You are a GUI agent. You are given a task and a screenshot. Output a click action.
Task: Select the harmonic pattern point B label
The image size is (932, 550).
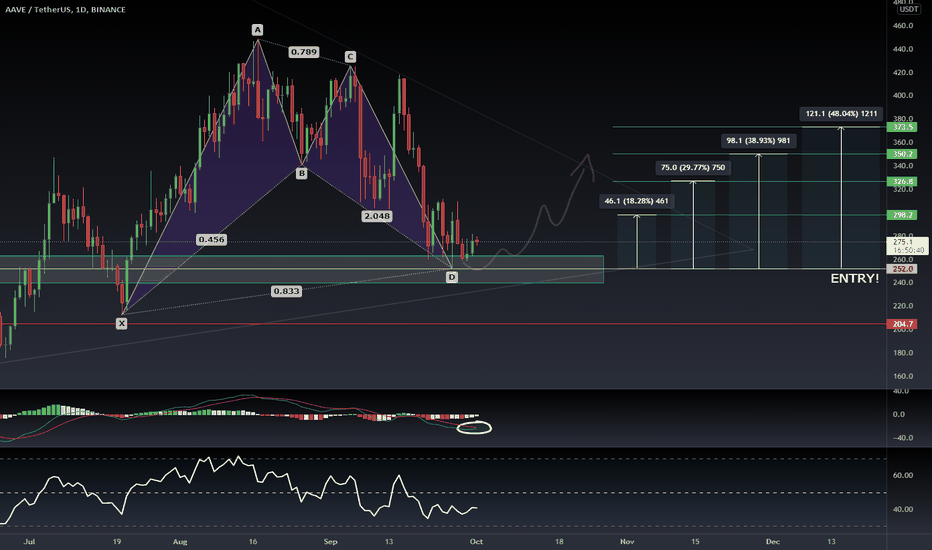(301, 173)
